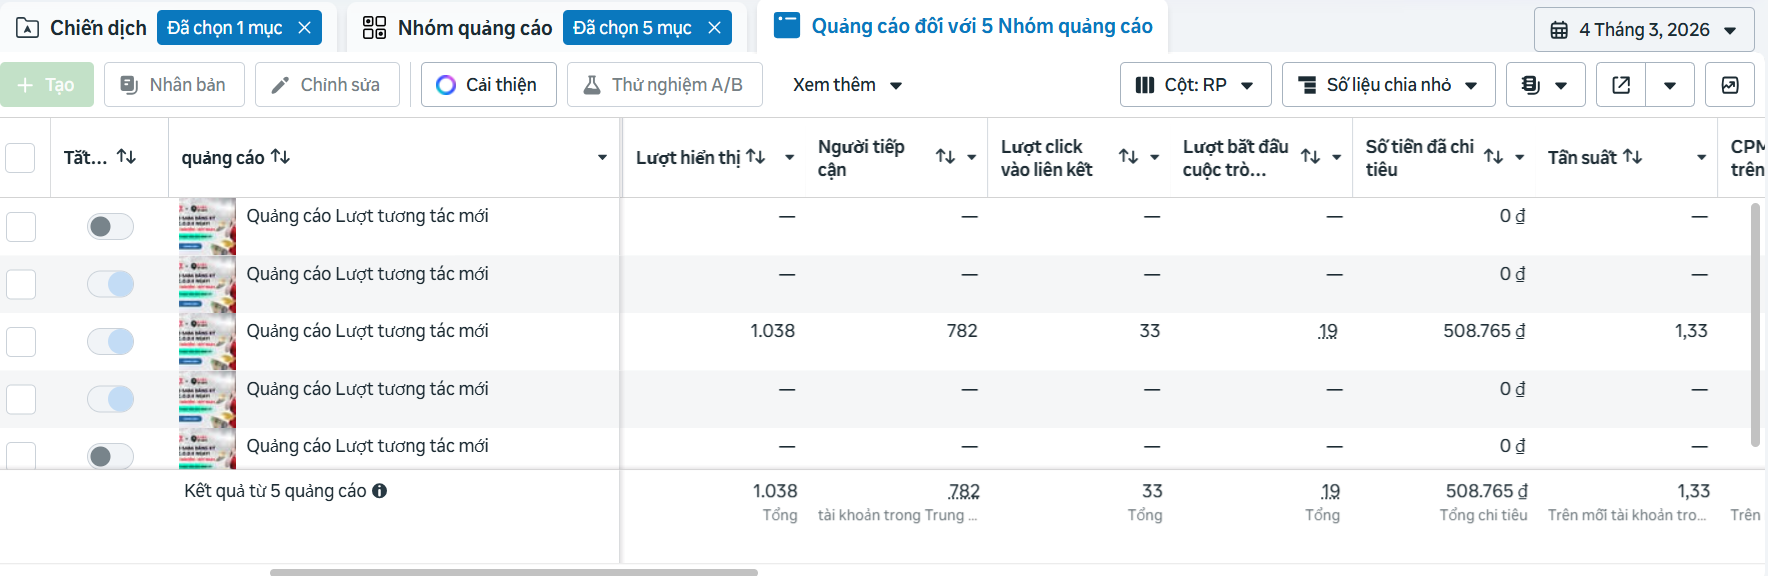Open the reports icon button with dropdown
This screenshot has height=576, width=1768.
tap(1545, 85)
